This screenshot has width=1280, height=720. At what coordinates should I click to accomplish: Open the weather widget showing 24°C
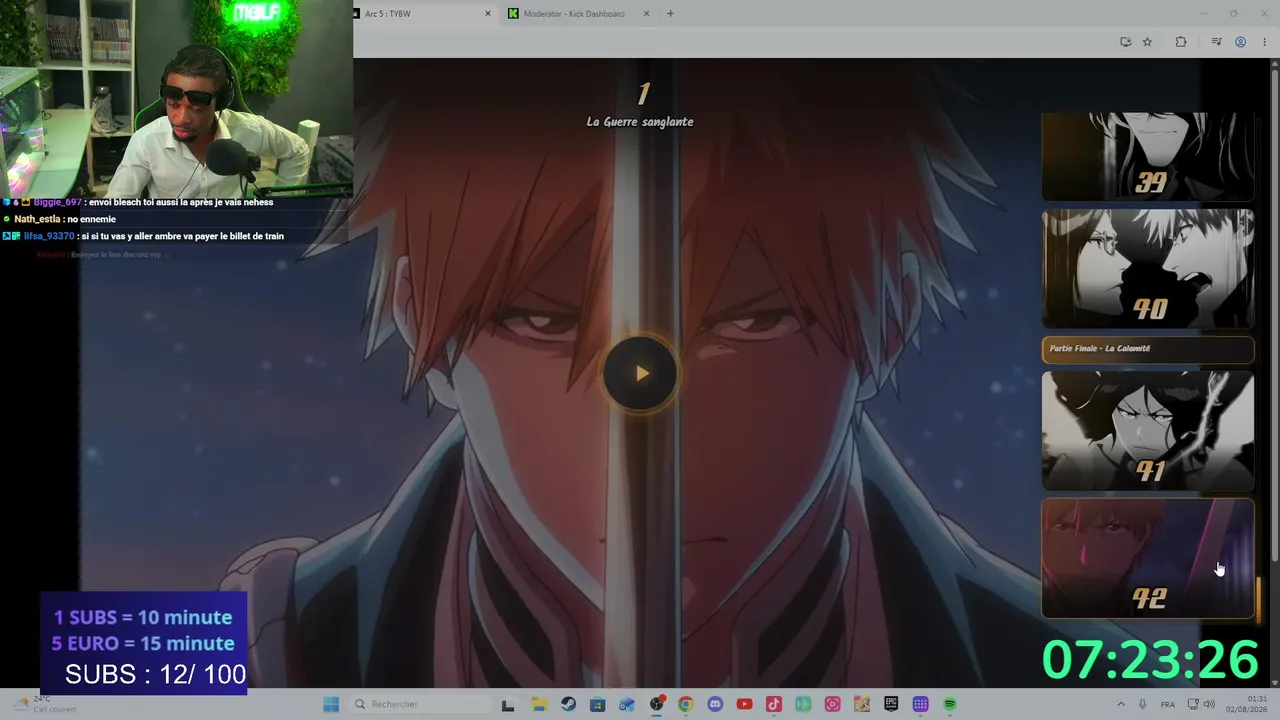42,704
